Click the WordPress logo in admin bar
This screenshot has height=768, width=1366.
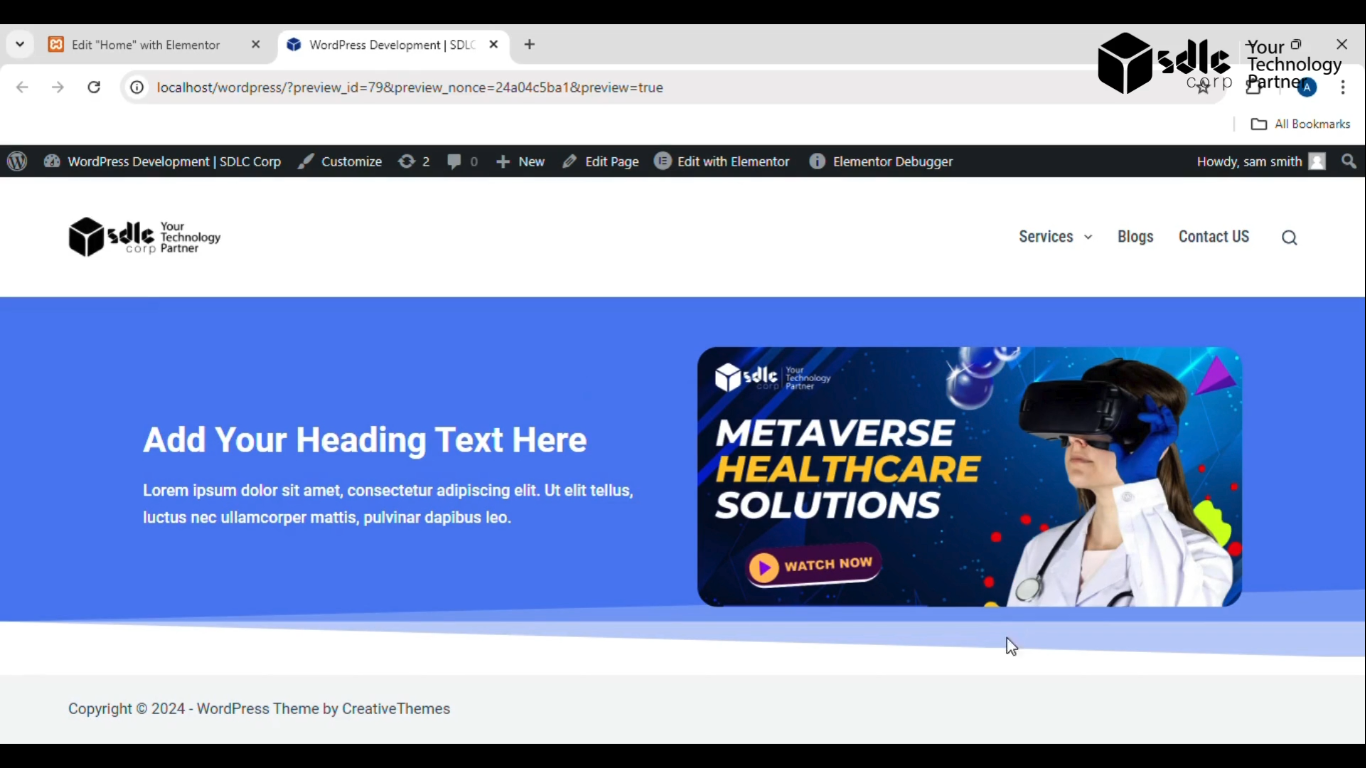coord(17,161)
